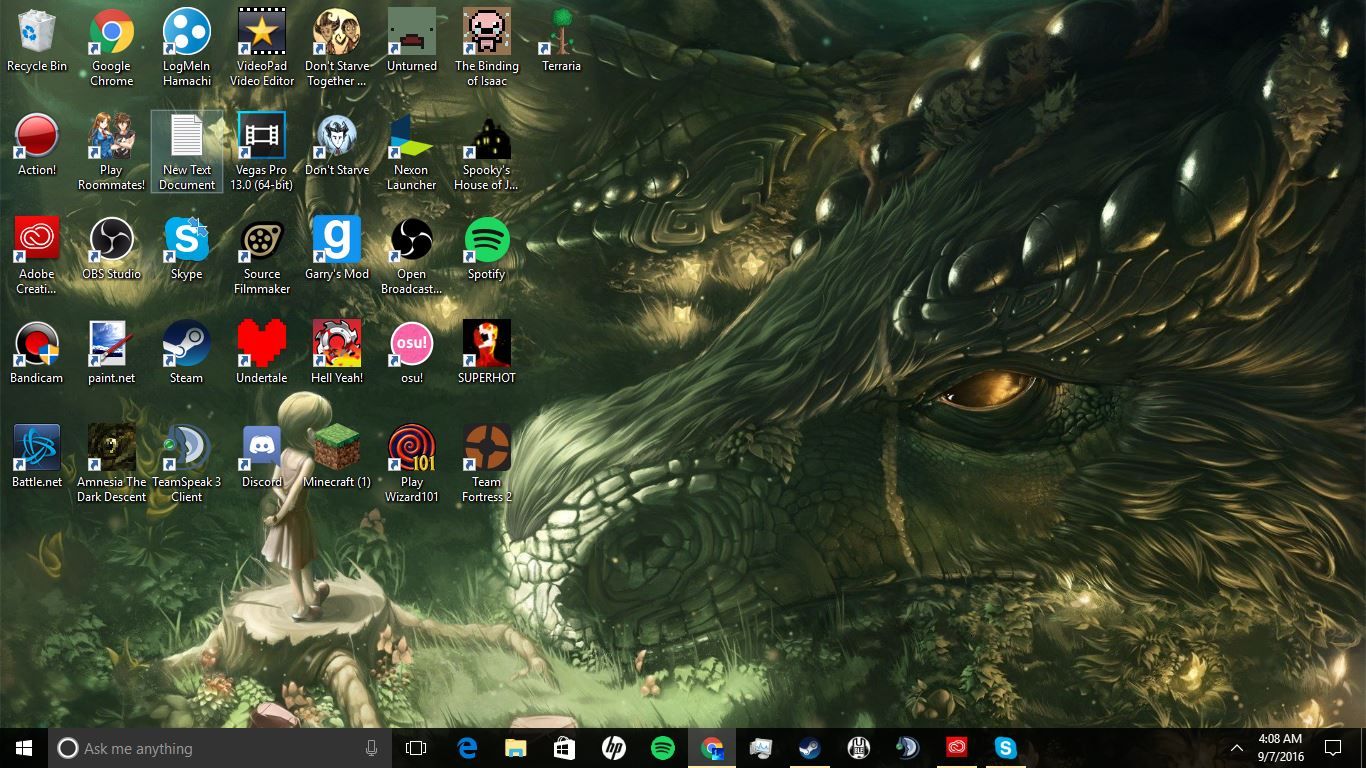Open the Action Center notifications

pos(1332,748)
